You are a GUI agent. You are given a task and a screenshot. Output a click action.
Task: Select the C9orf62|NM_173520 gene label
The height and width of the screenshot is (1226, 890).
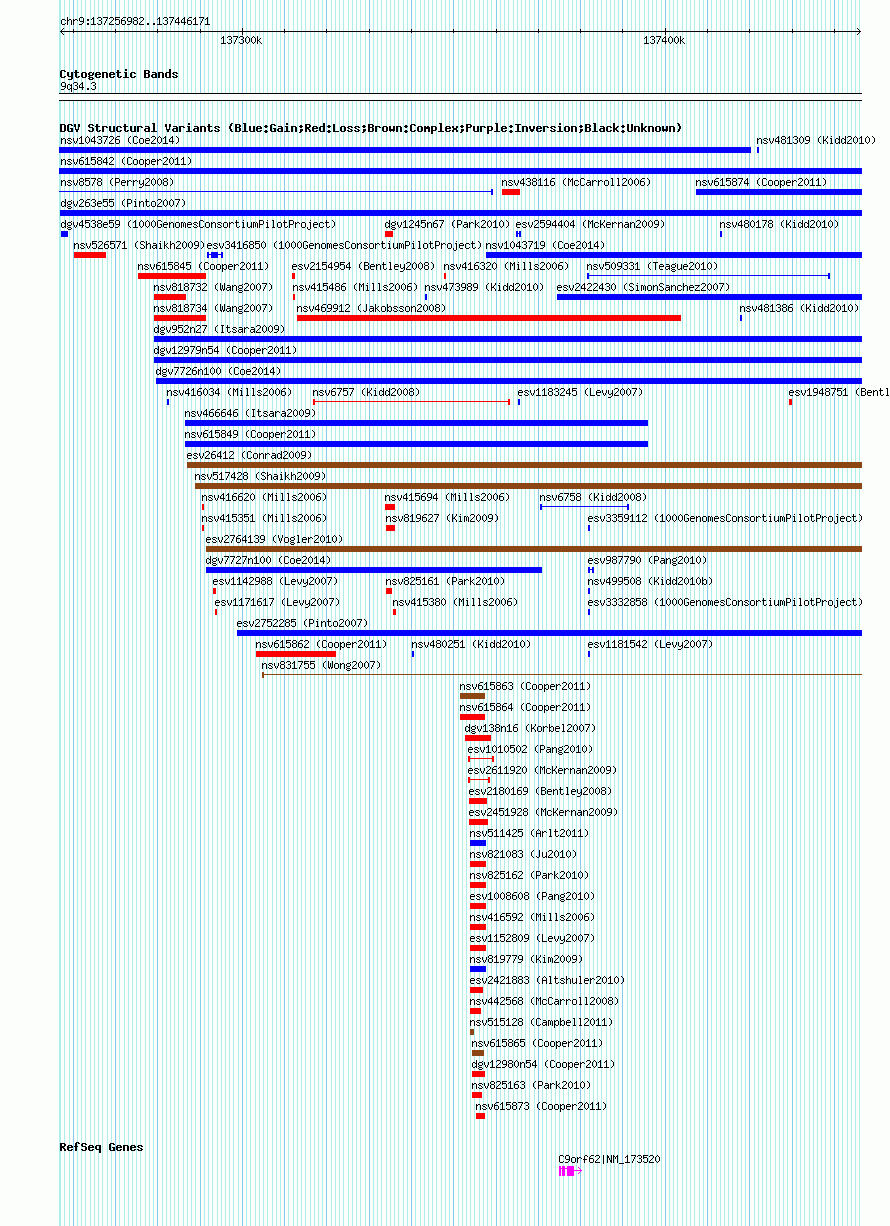pyautogui.click(x=609, y=1160)
